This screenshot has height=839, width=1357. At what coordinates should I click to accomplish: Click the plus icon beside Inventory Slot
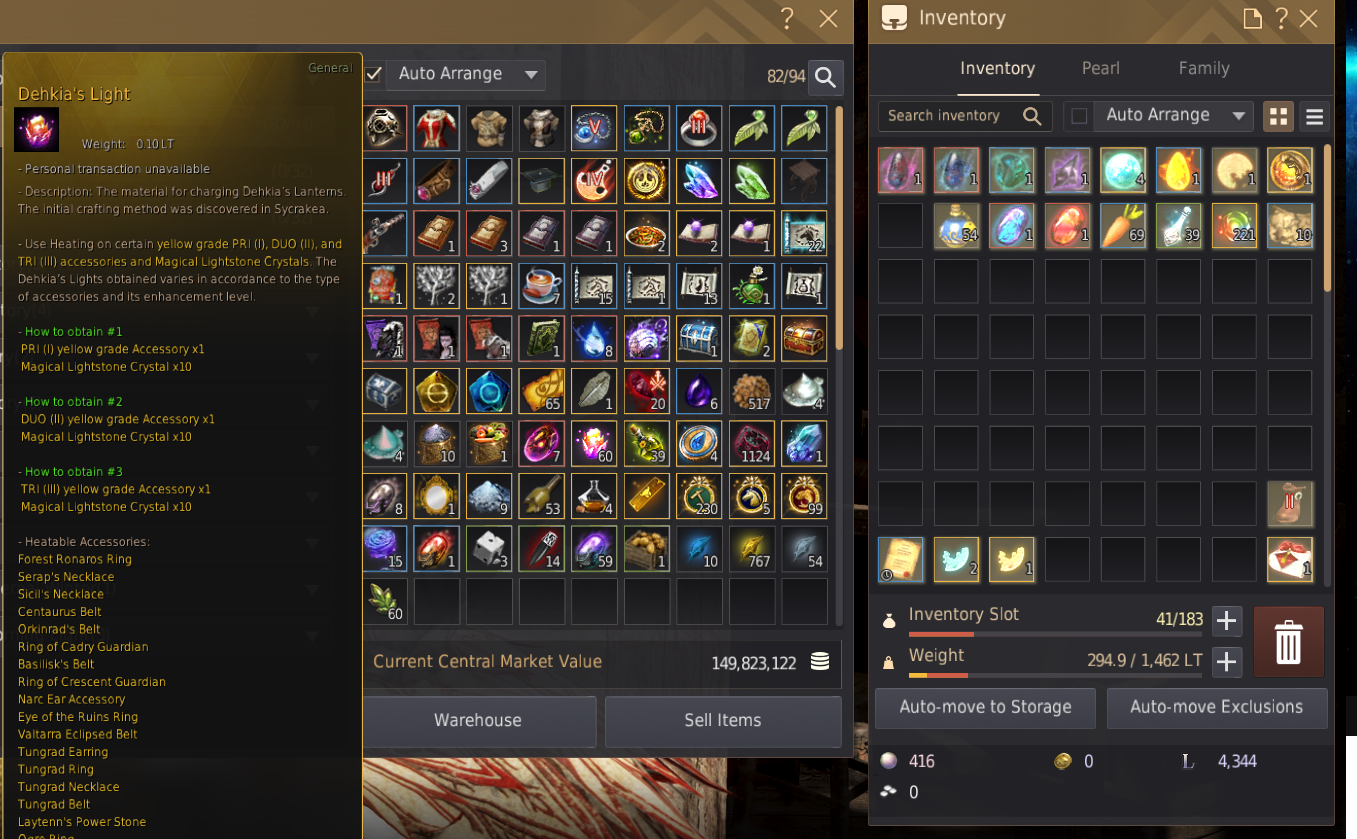(1226, 620)
